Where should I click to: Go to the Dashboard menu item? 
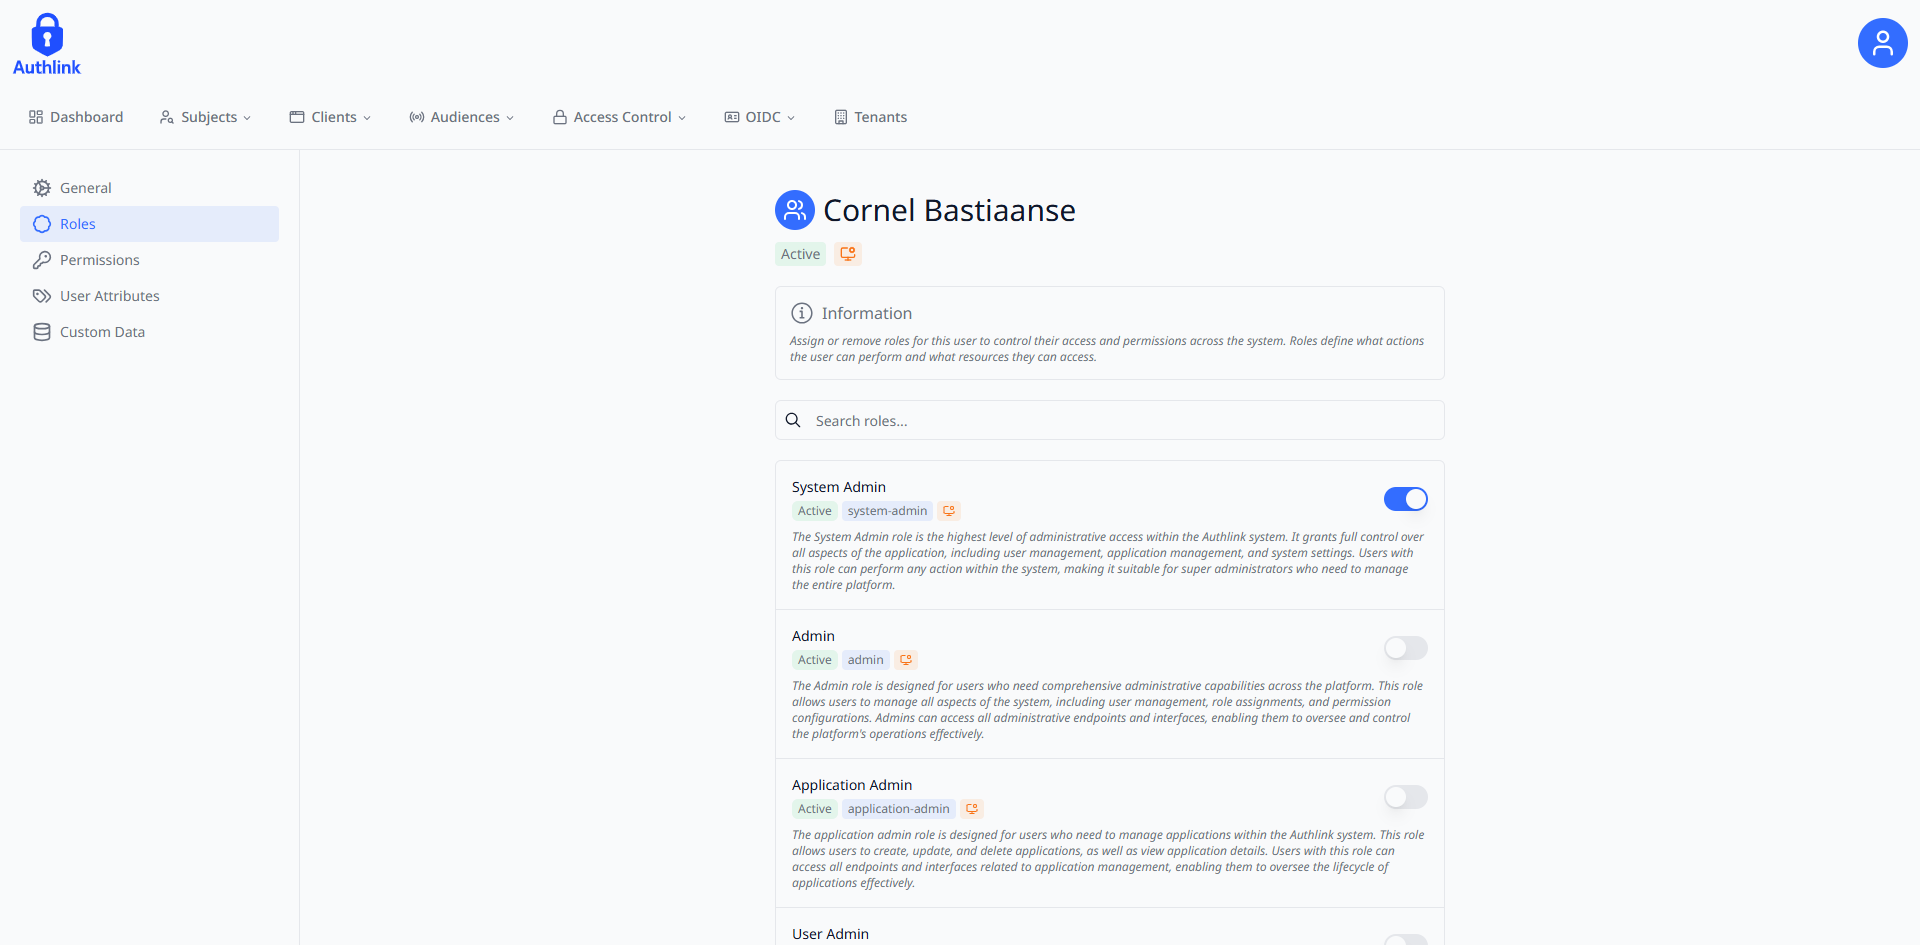click(76, 117)
